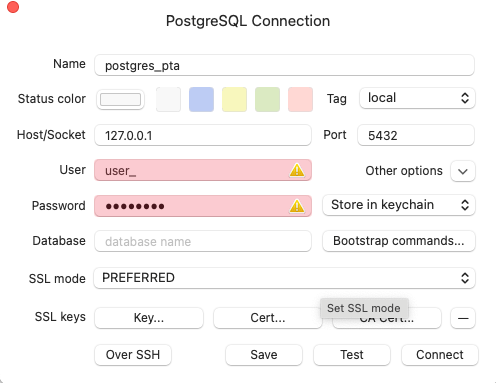Image resolution: width=496 pixels, height=383 pixels.
Task: Open the Tag dropdown showing local
Action: point(417,98)
